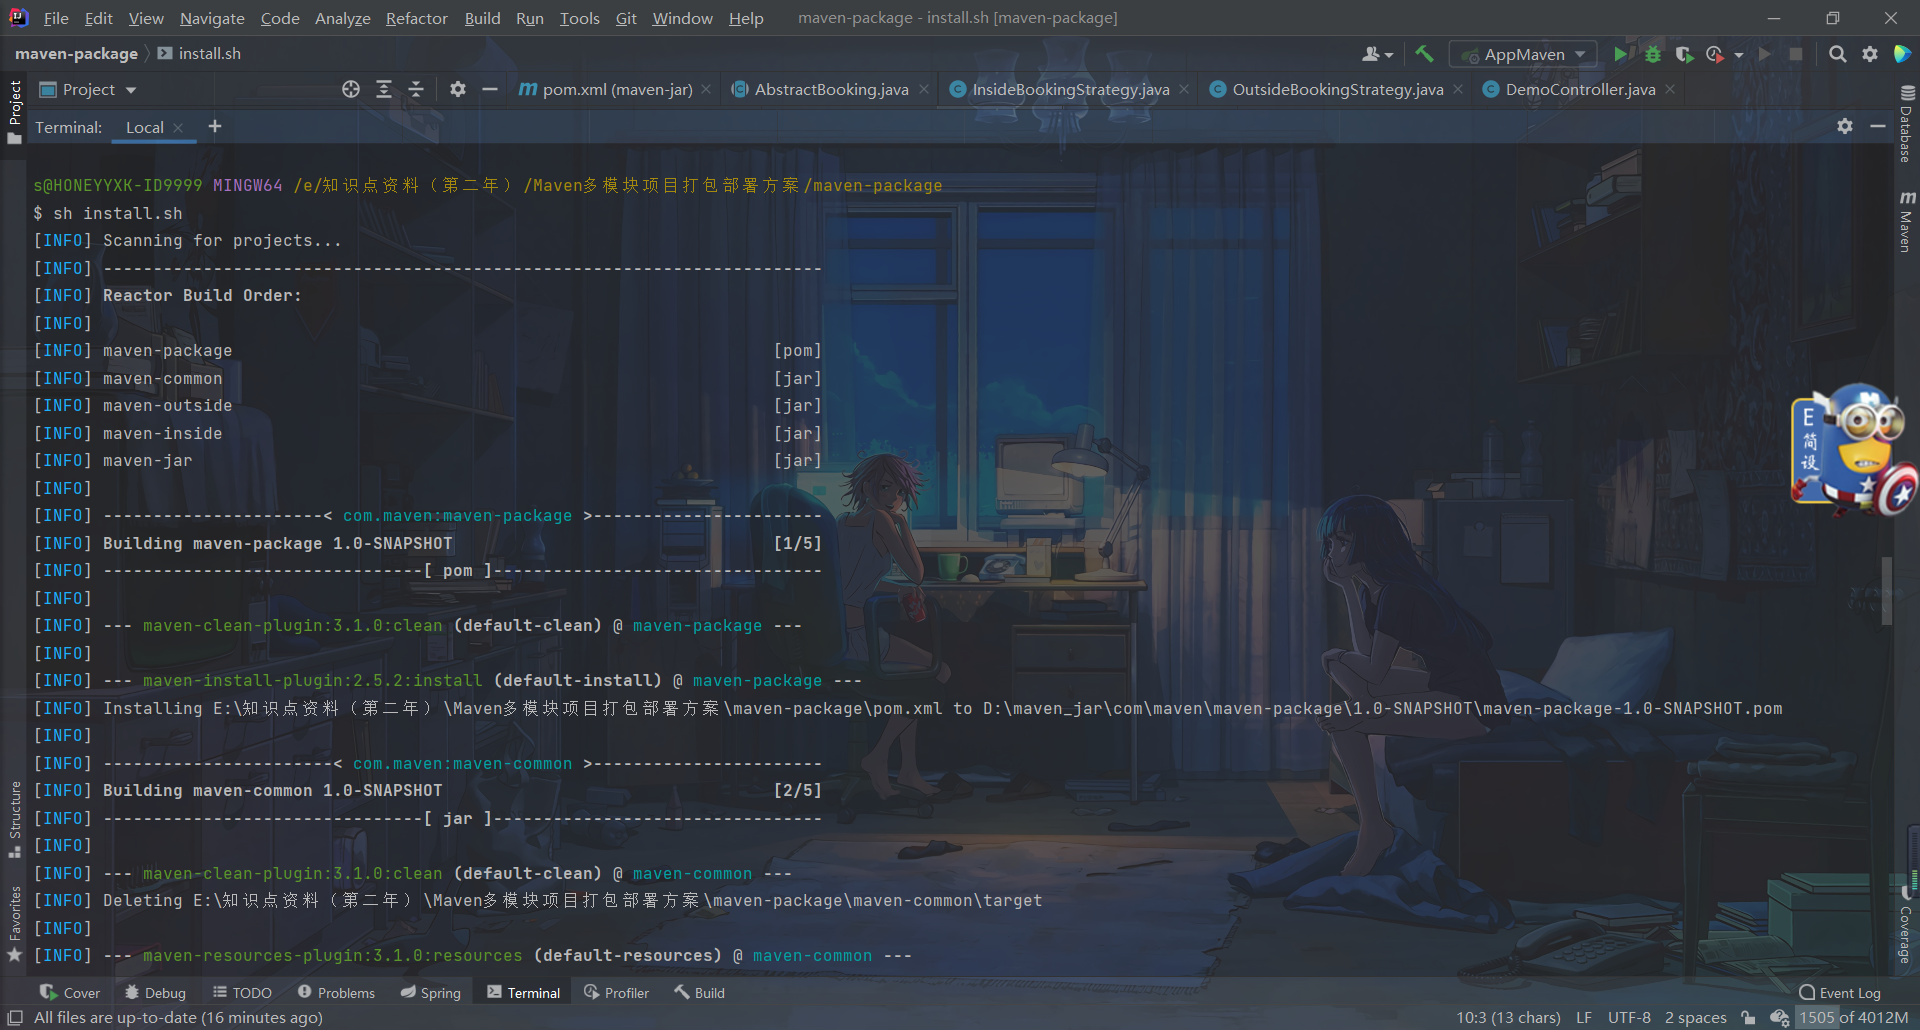Viewport: 1920px width, 1030px height.
Task: Open the Profiler tool window button
Action: click(616, 992)
